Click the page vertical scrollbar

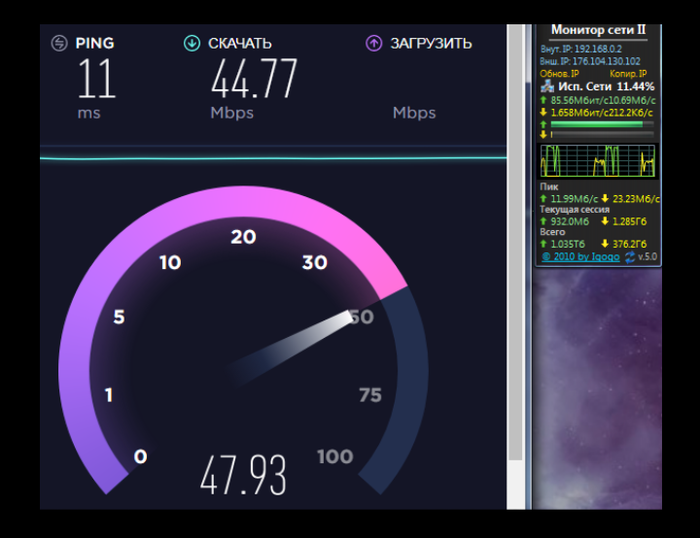point(516,250)
